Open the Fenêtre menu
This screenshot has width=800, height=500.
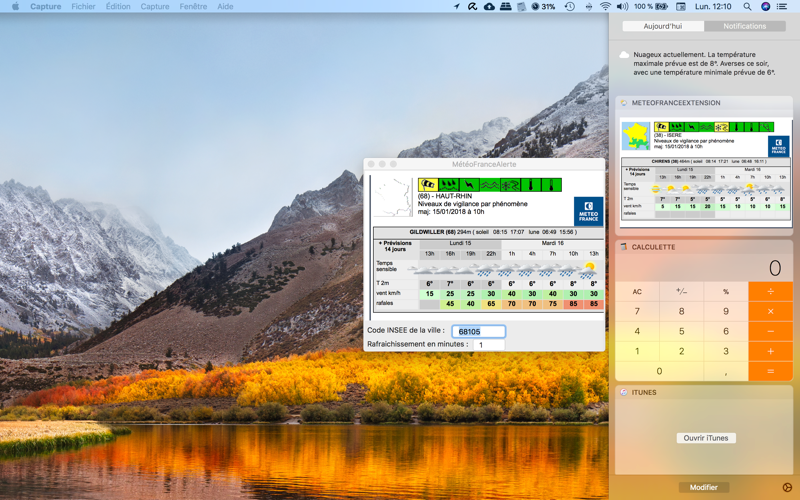(193, 7)
